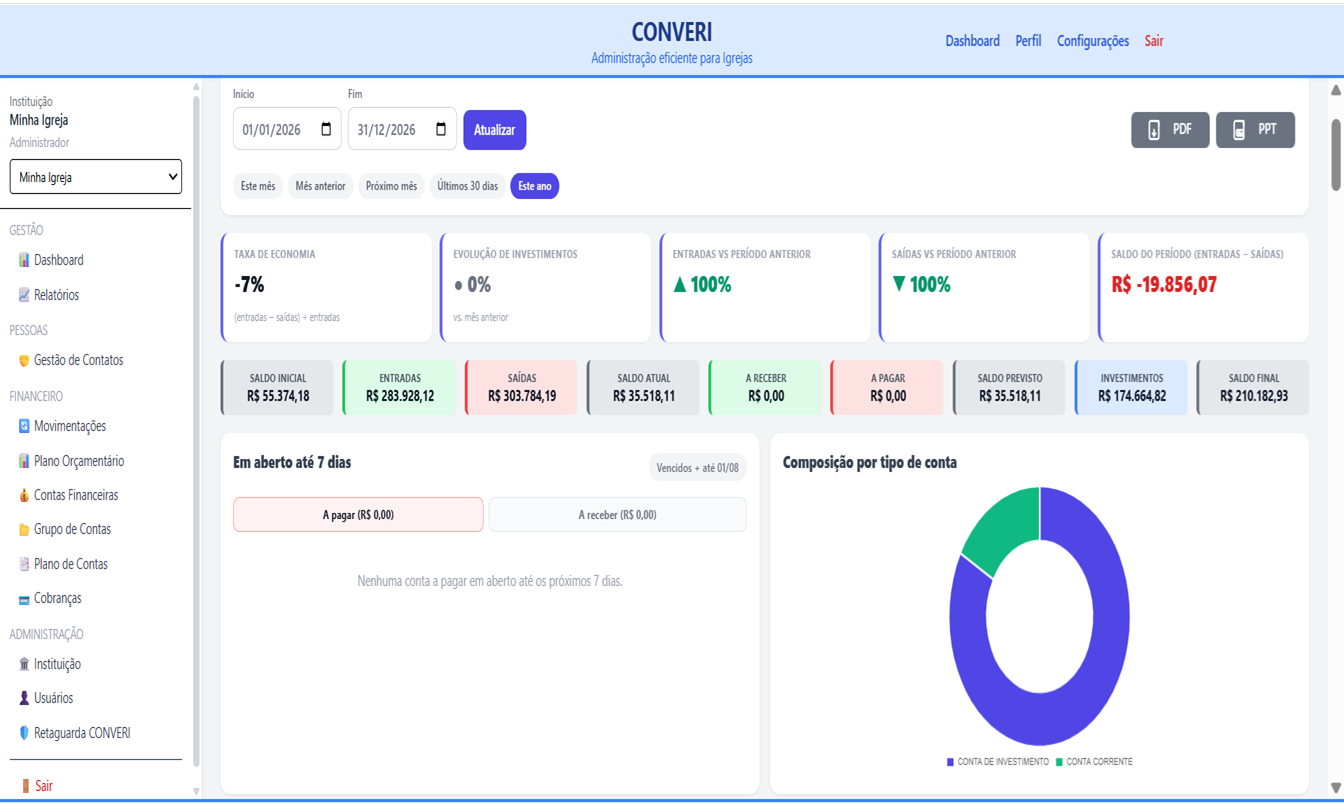
Task: Open the Relatórios sidebar link
Action: [56, 295]
